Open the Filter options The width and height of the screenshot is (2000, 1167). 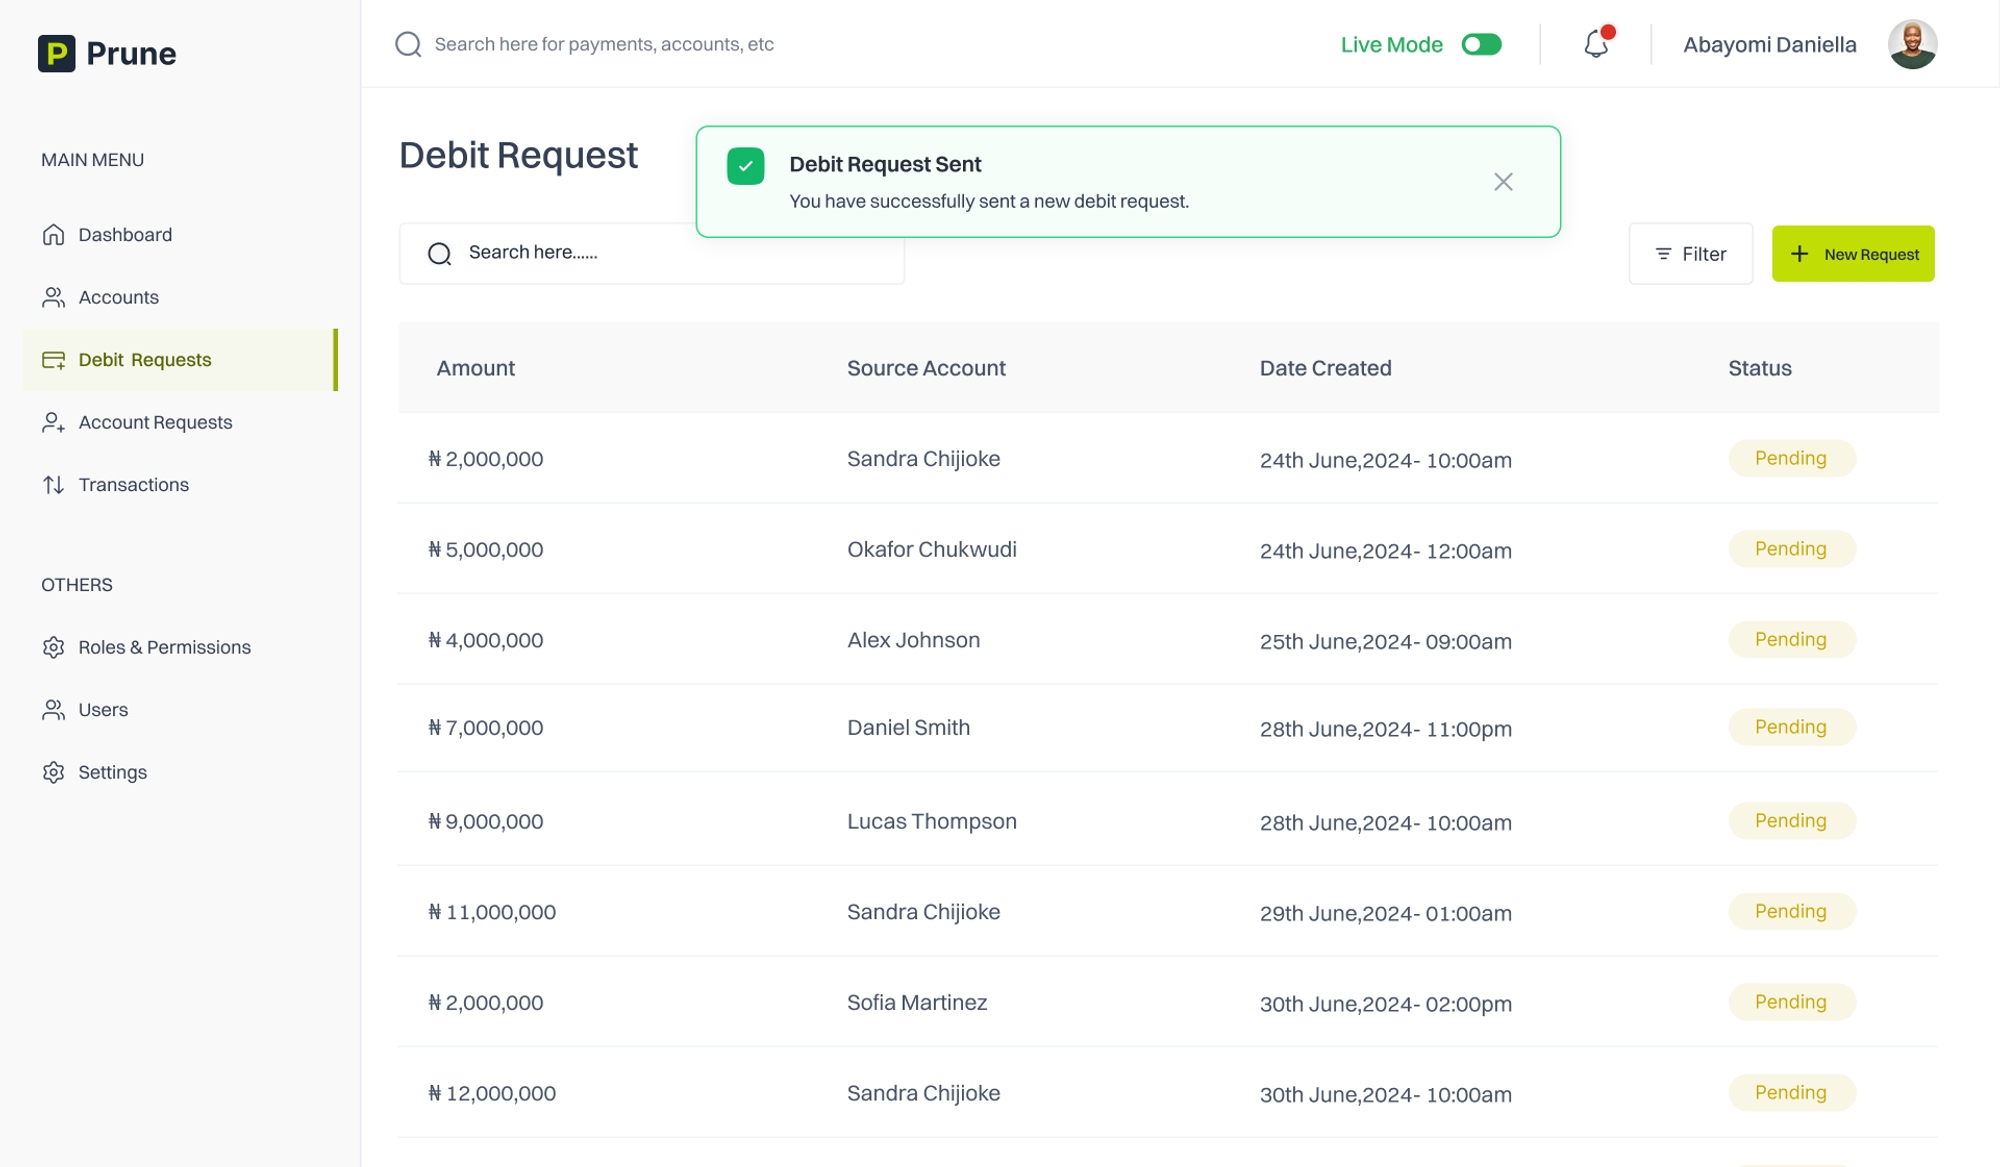[x=1690, y=254]
